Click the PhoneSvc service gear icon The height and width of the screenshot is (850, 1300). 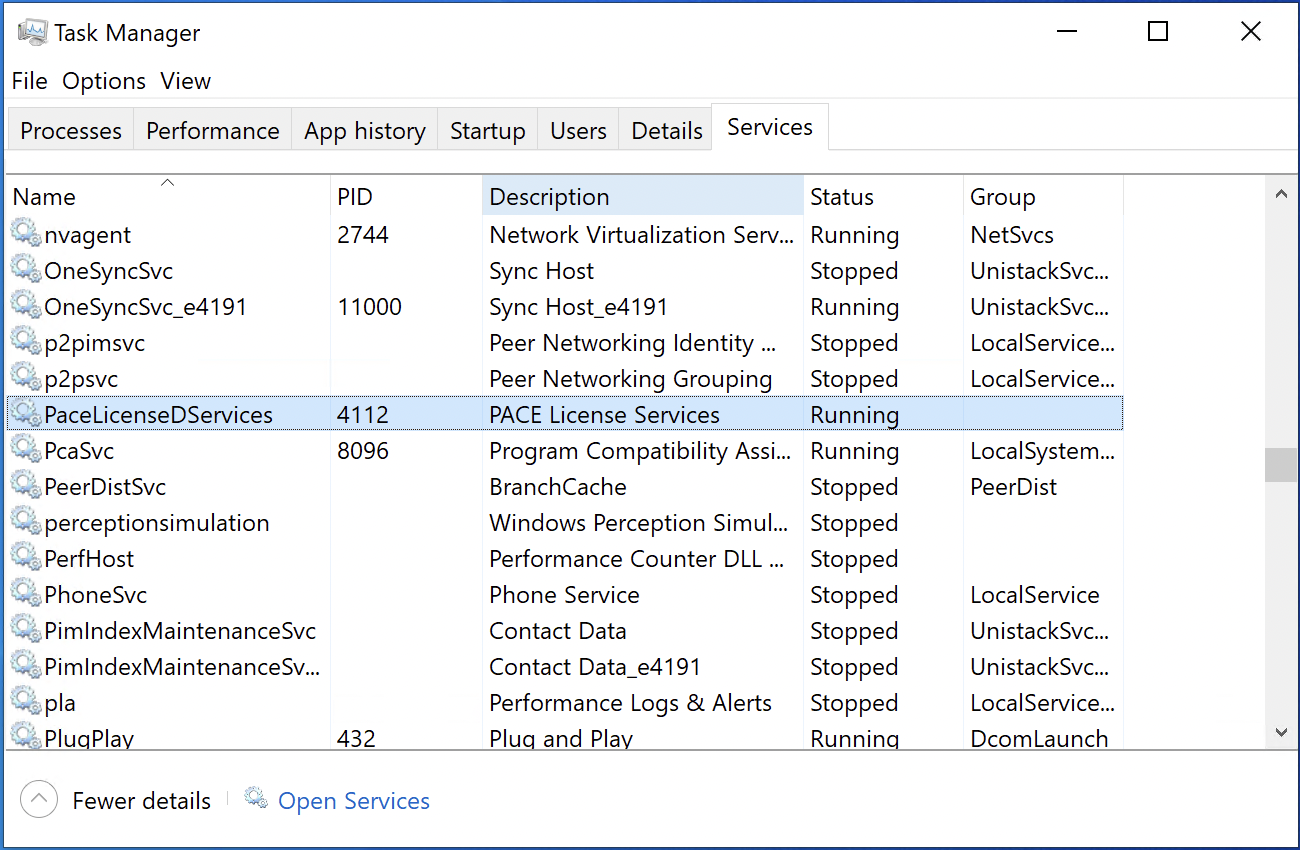[25, 594]
